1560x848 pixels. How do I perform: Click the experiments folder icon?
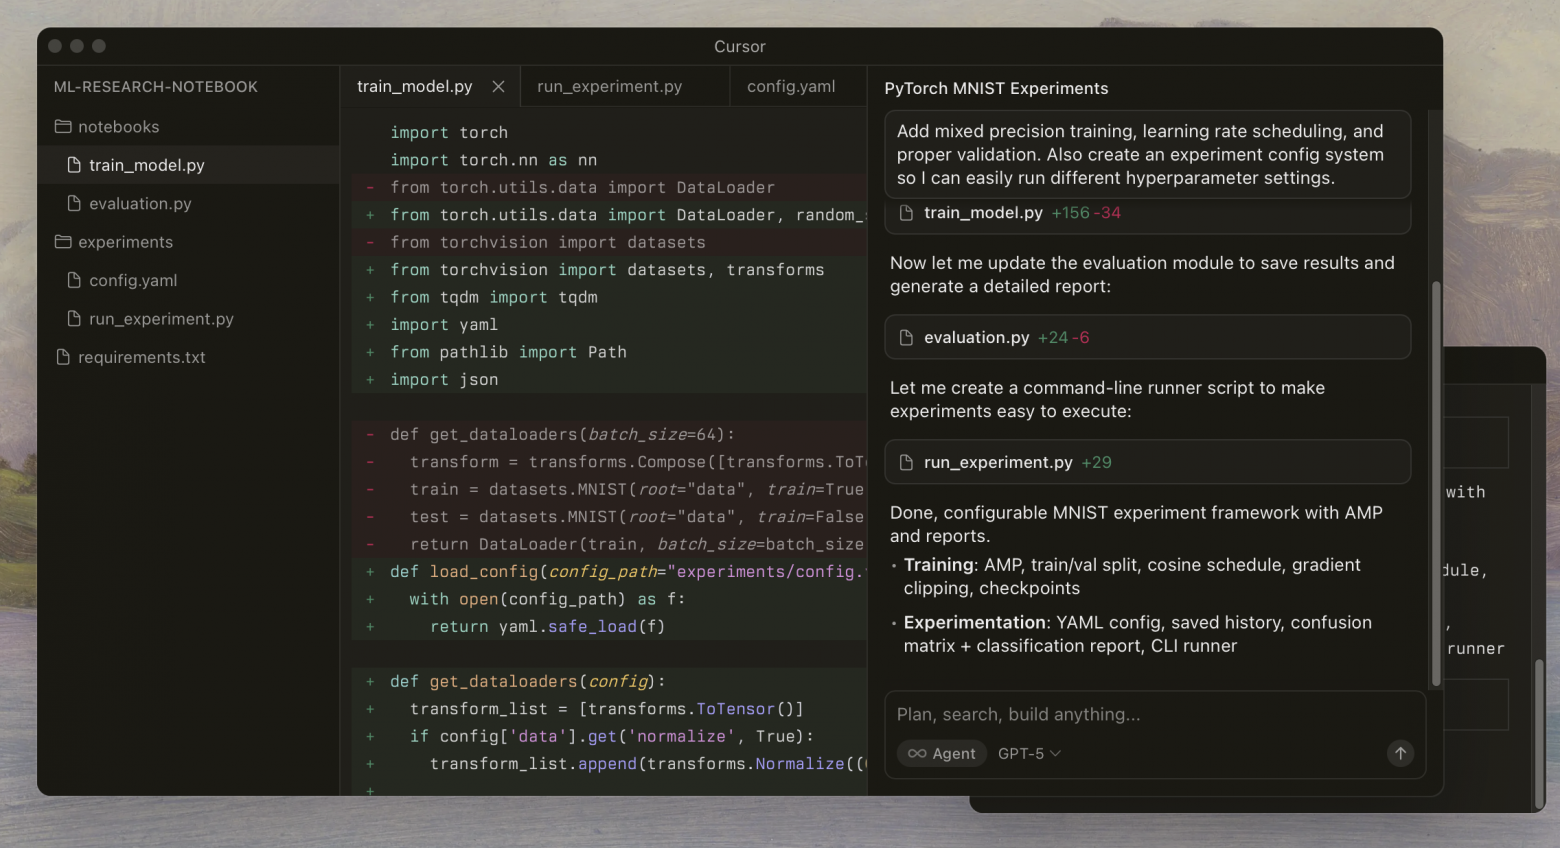pyautogui.click(x=63, y=242)
